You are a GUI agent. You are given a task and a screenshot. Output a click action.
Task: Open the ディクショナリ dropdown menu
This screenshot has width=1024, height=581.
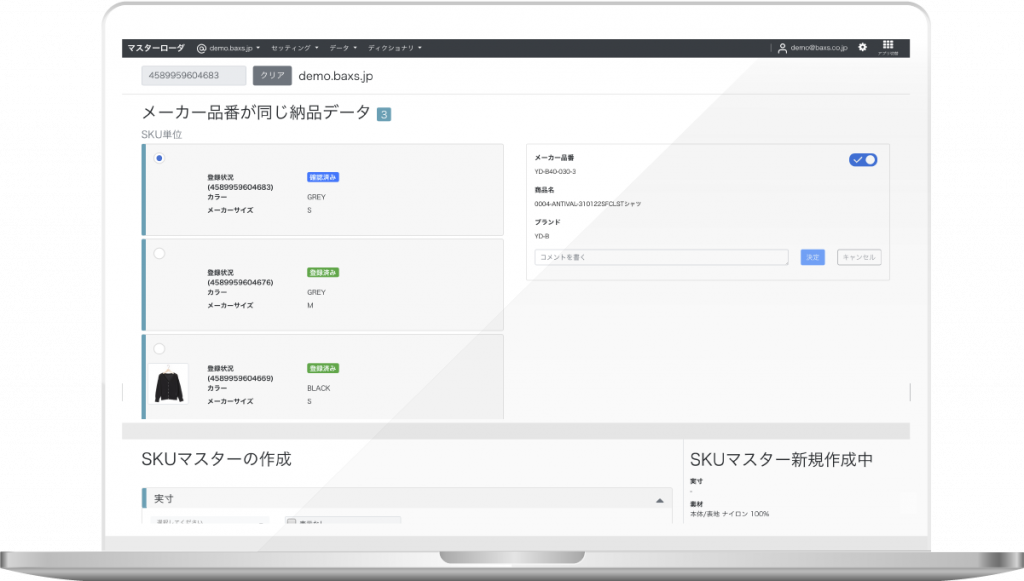coord(392,47)
